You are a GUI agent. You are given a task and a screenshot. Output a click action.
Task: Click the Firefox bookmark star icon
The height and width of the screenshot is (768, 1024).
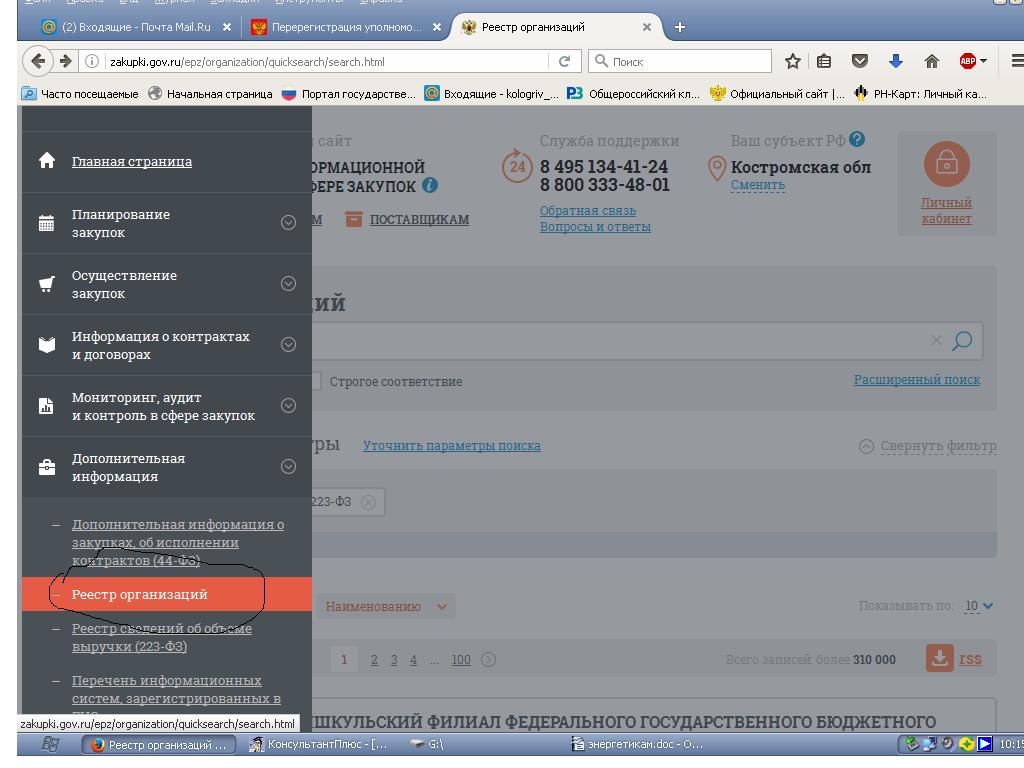(x=793, y=62)
